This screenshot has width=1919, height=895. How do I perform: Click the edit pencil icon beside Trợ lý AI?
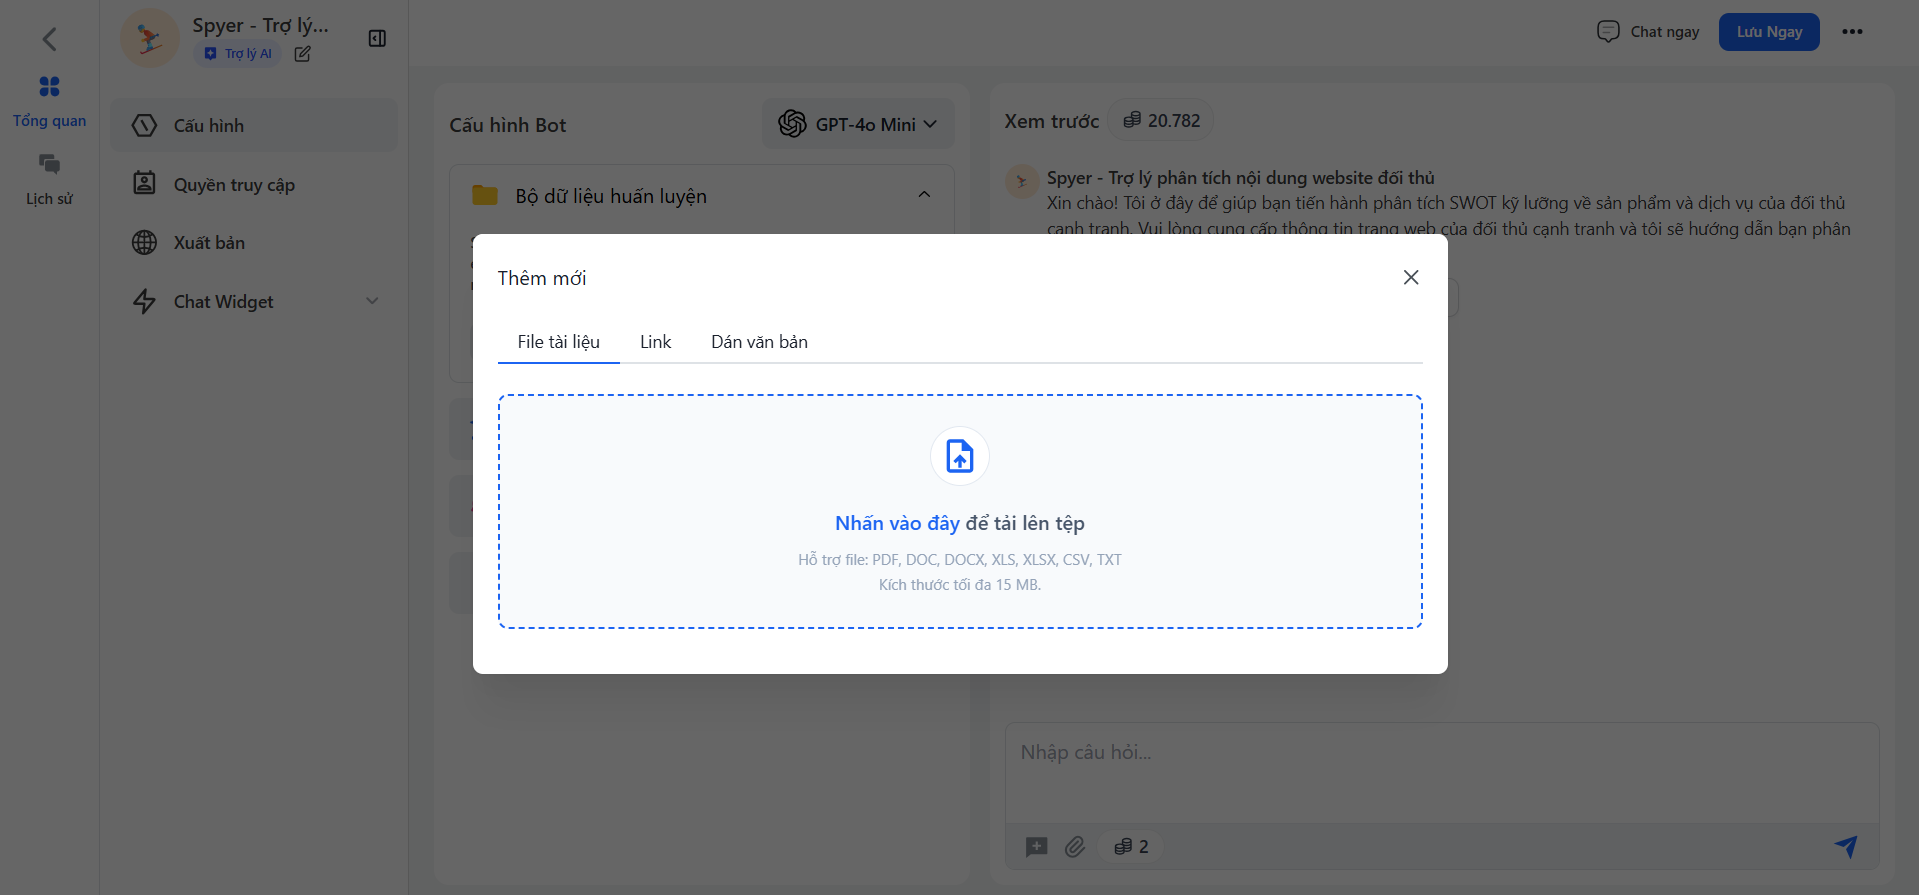coord(302,54)
